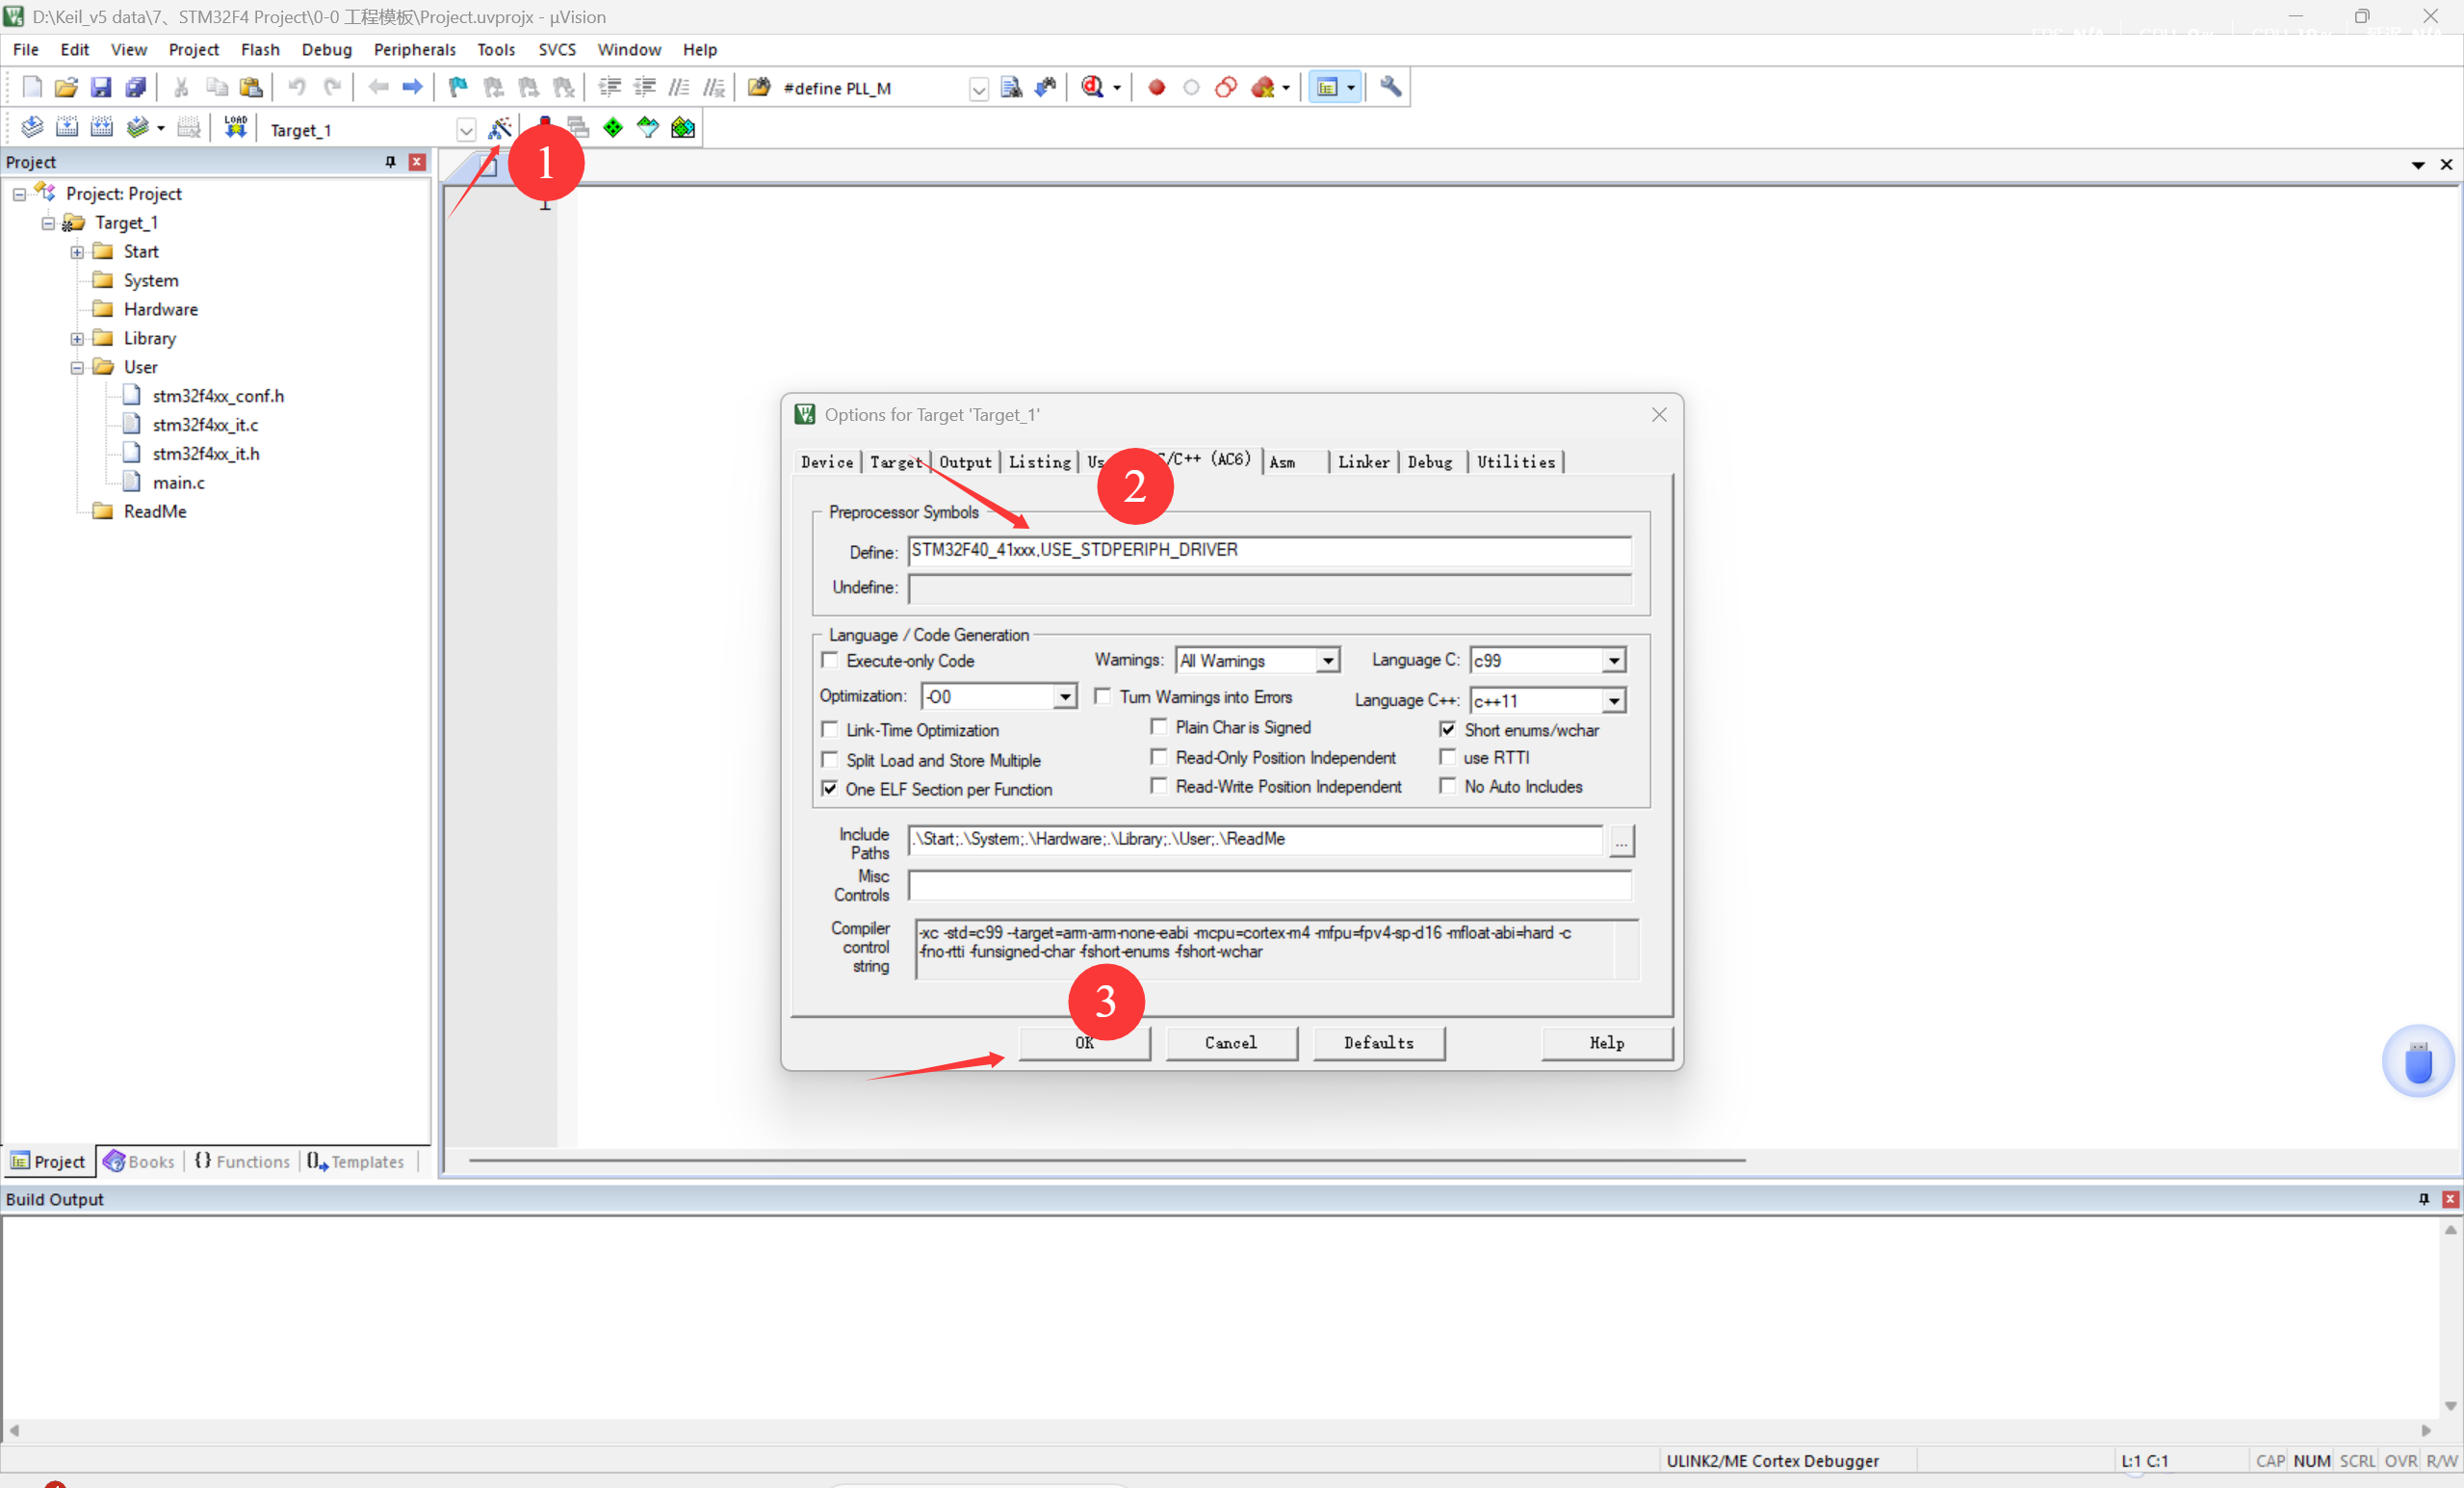Click the Start/Stop Debug Session icon

point(1094,88)
